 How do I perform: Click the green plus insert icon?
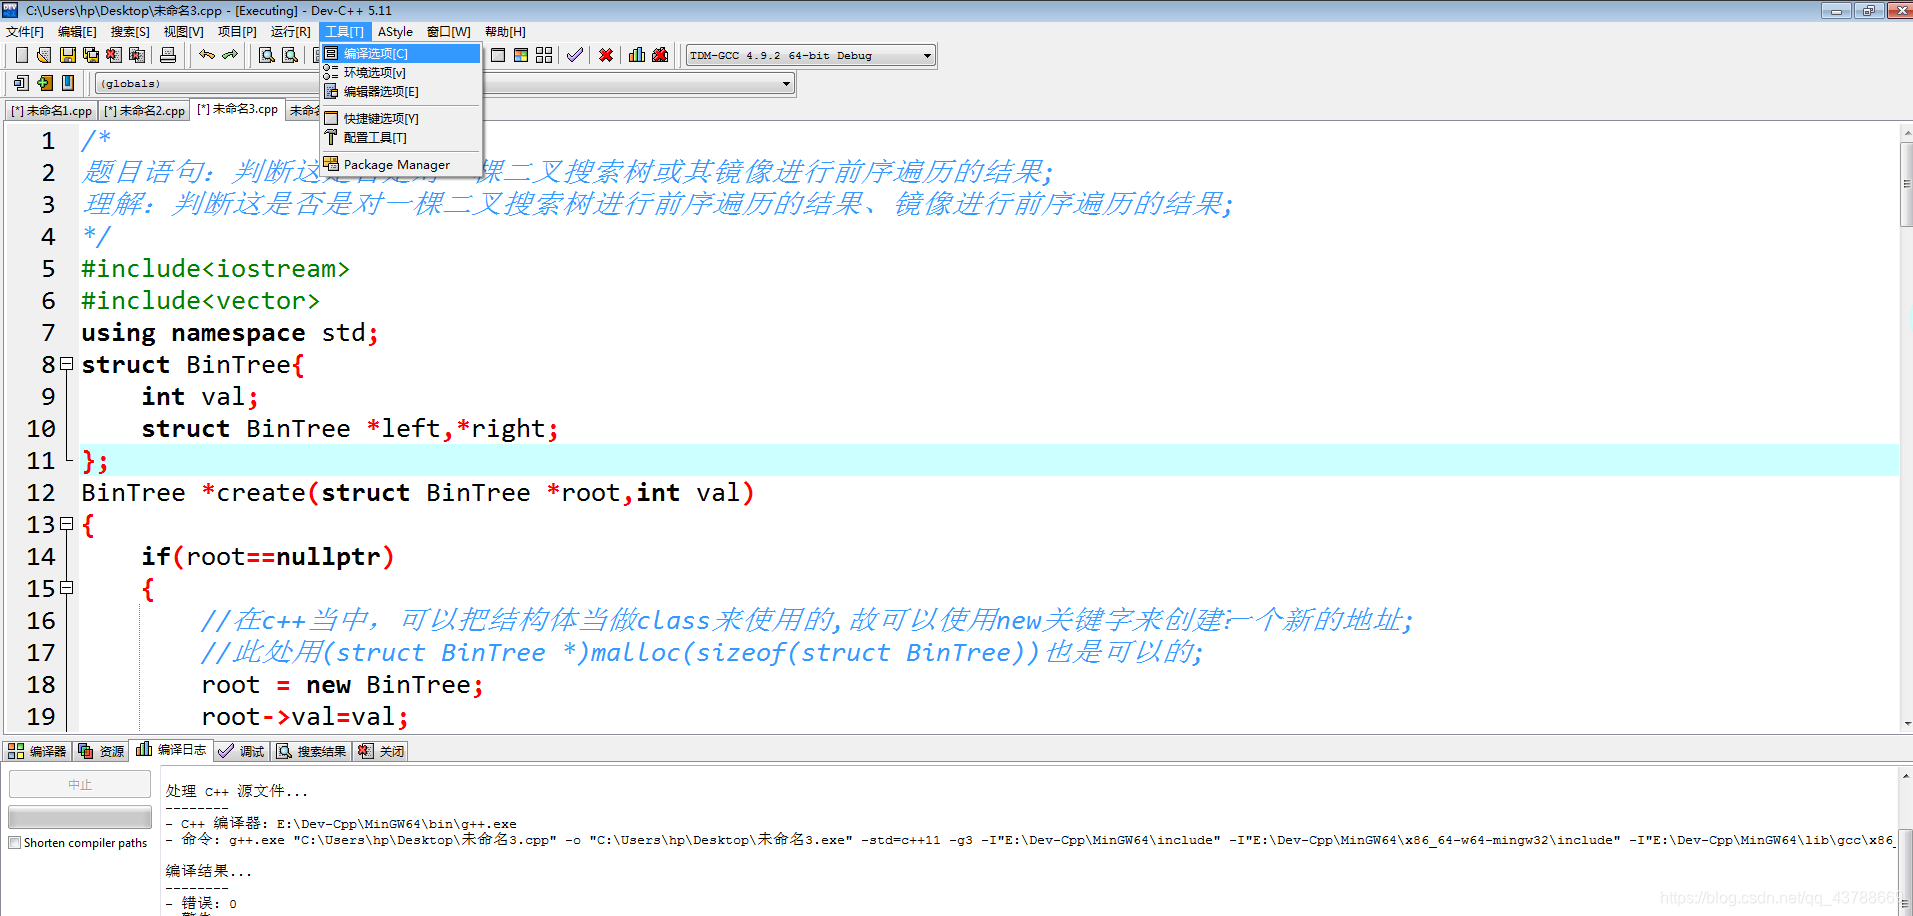(45, 83)
